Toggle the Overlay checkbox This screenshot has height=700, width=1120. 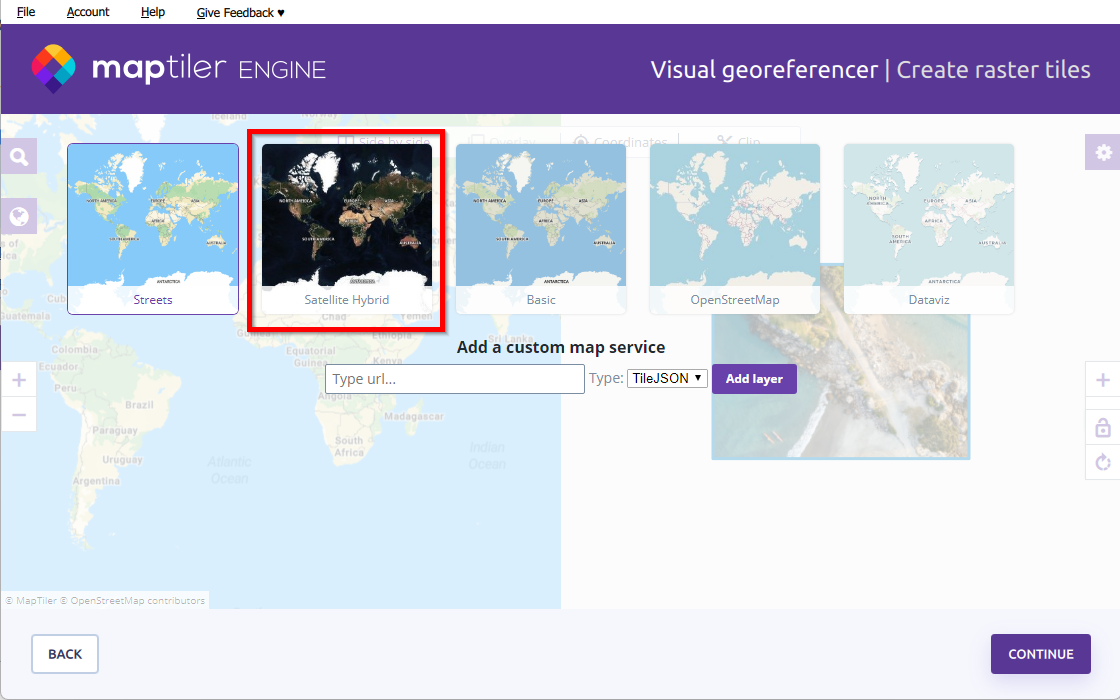point(478,142)
